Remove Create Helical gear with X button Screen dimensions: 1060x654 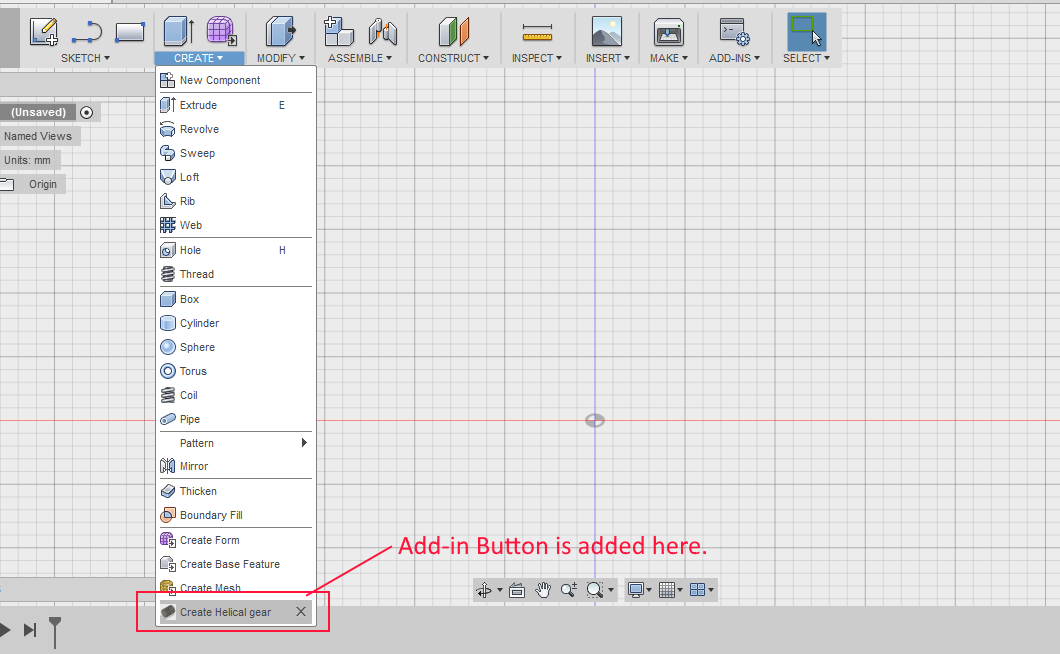click(301, 612)
